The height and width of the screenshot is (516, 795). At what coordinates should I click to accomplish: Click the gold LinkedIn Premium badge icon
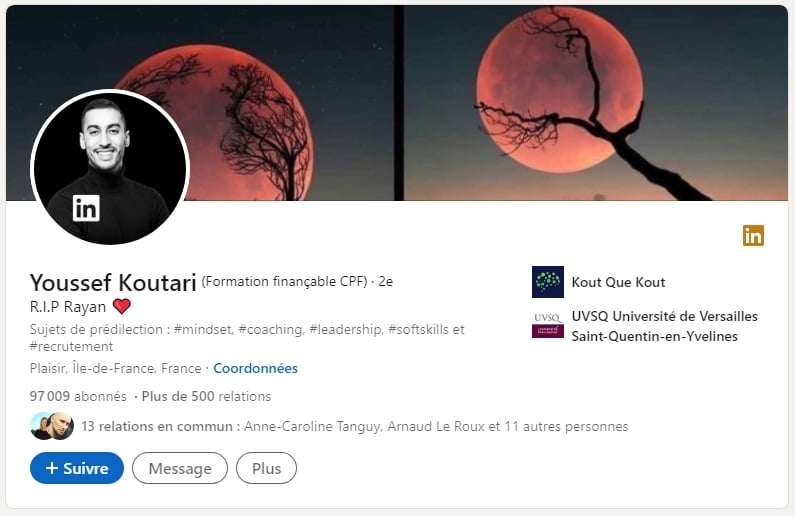pos(753,236)
